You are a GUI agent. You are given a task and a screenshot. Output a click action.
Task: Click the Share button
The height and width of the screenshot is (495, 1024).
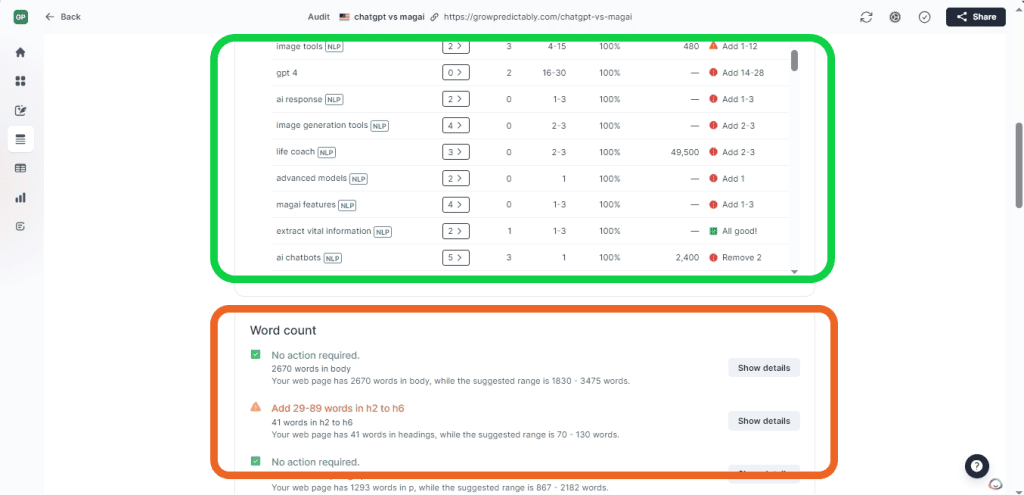[976, 17]
